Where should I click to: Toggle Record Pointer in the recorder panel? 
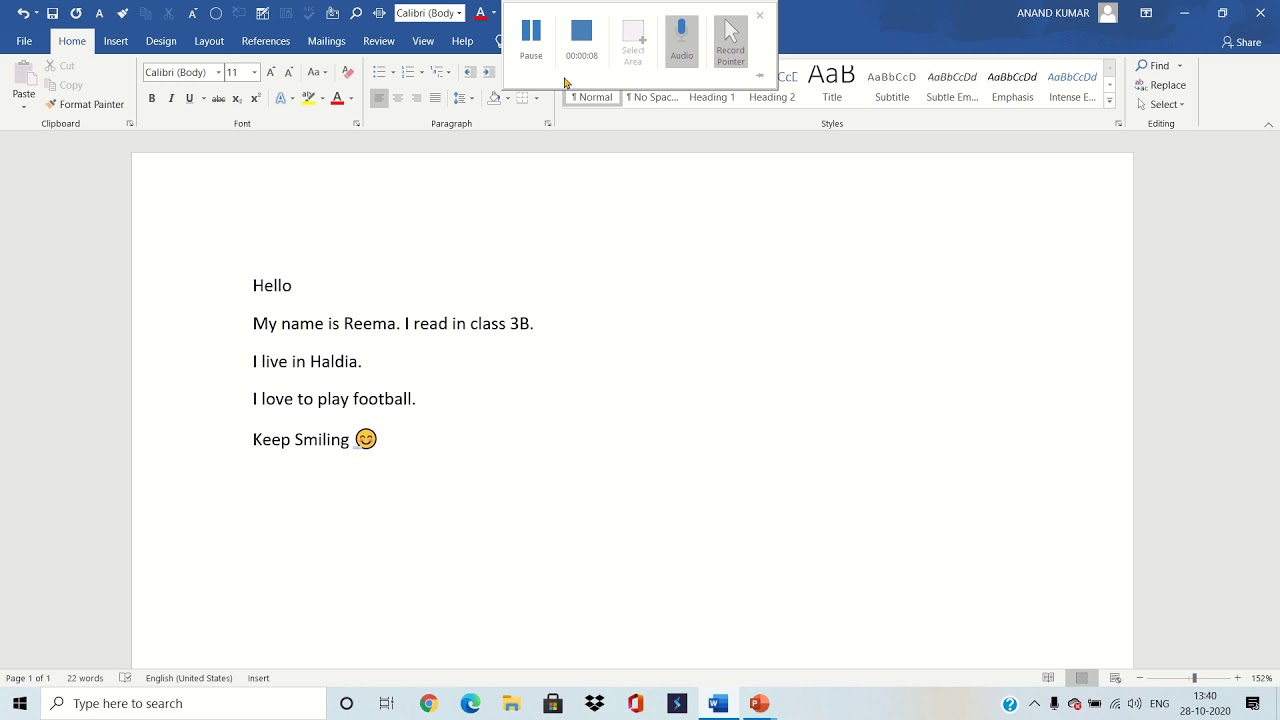click(x=730, y=41)
